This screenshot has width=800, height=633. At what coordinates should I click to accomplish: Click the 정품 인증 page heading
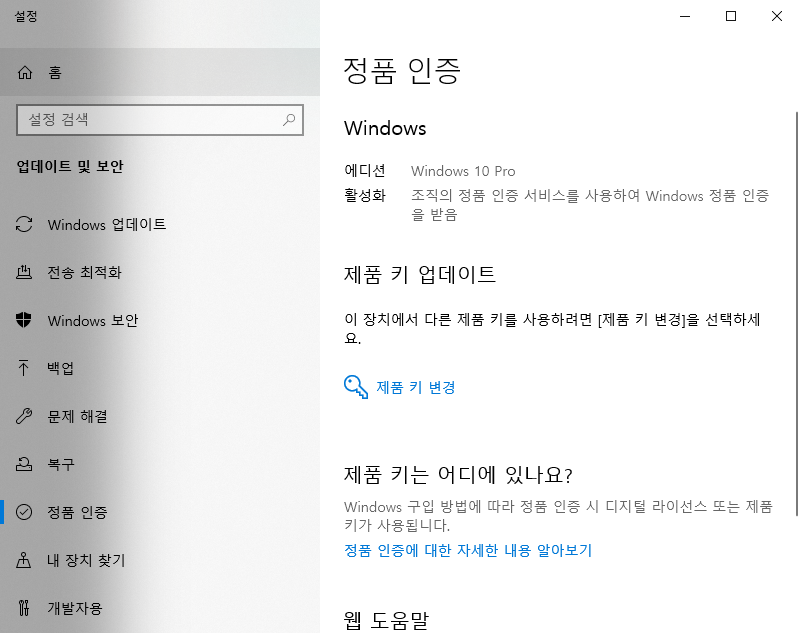pos(402,70)
